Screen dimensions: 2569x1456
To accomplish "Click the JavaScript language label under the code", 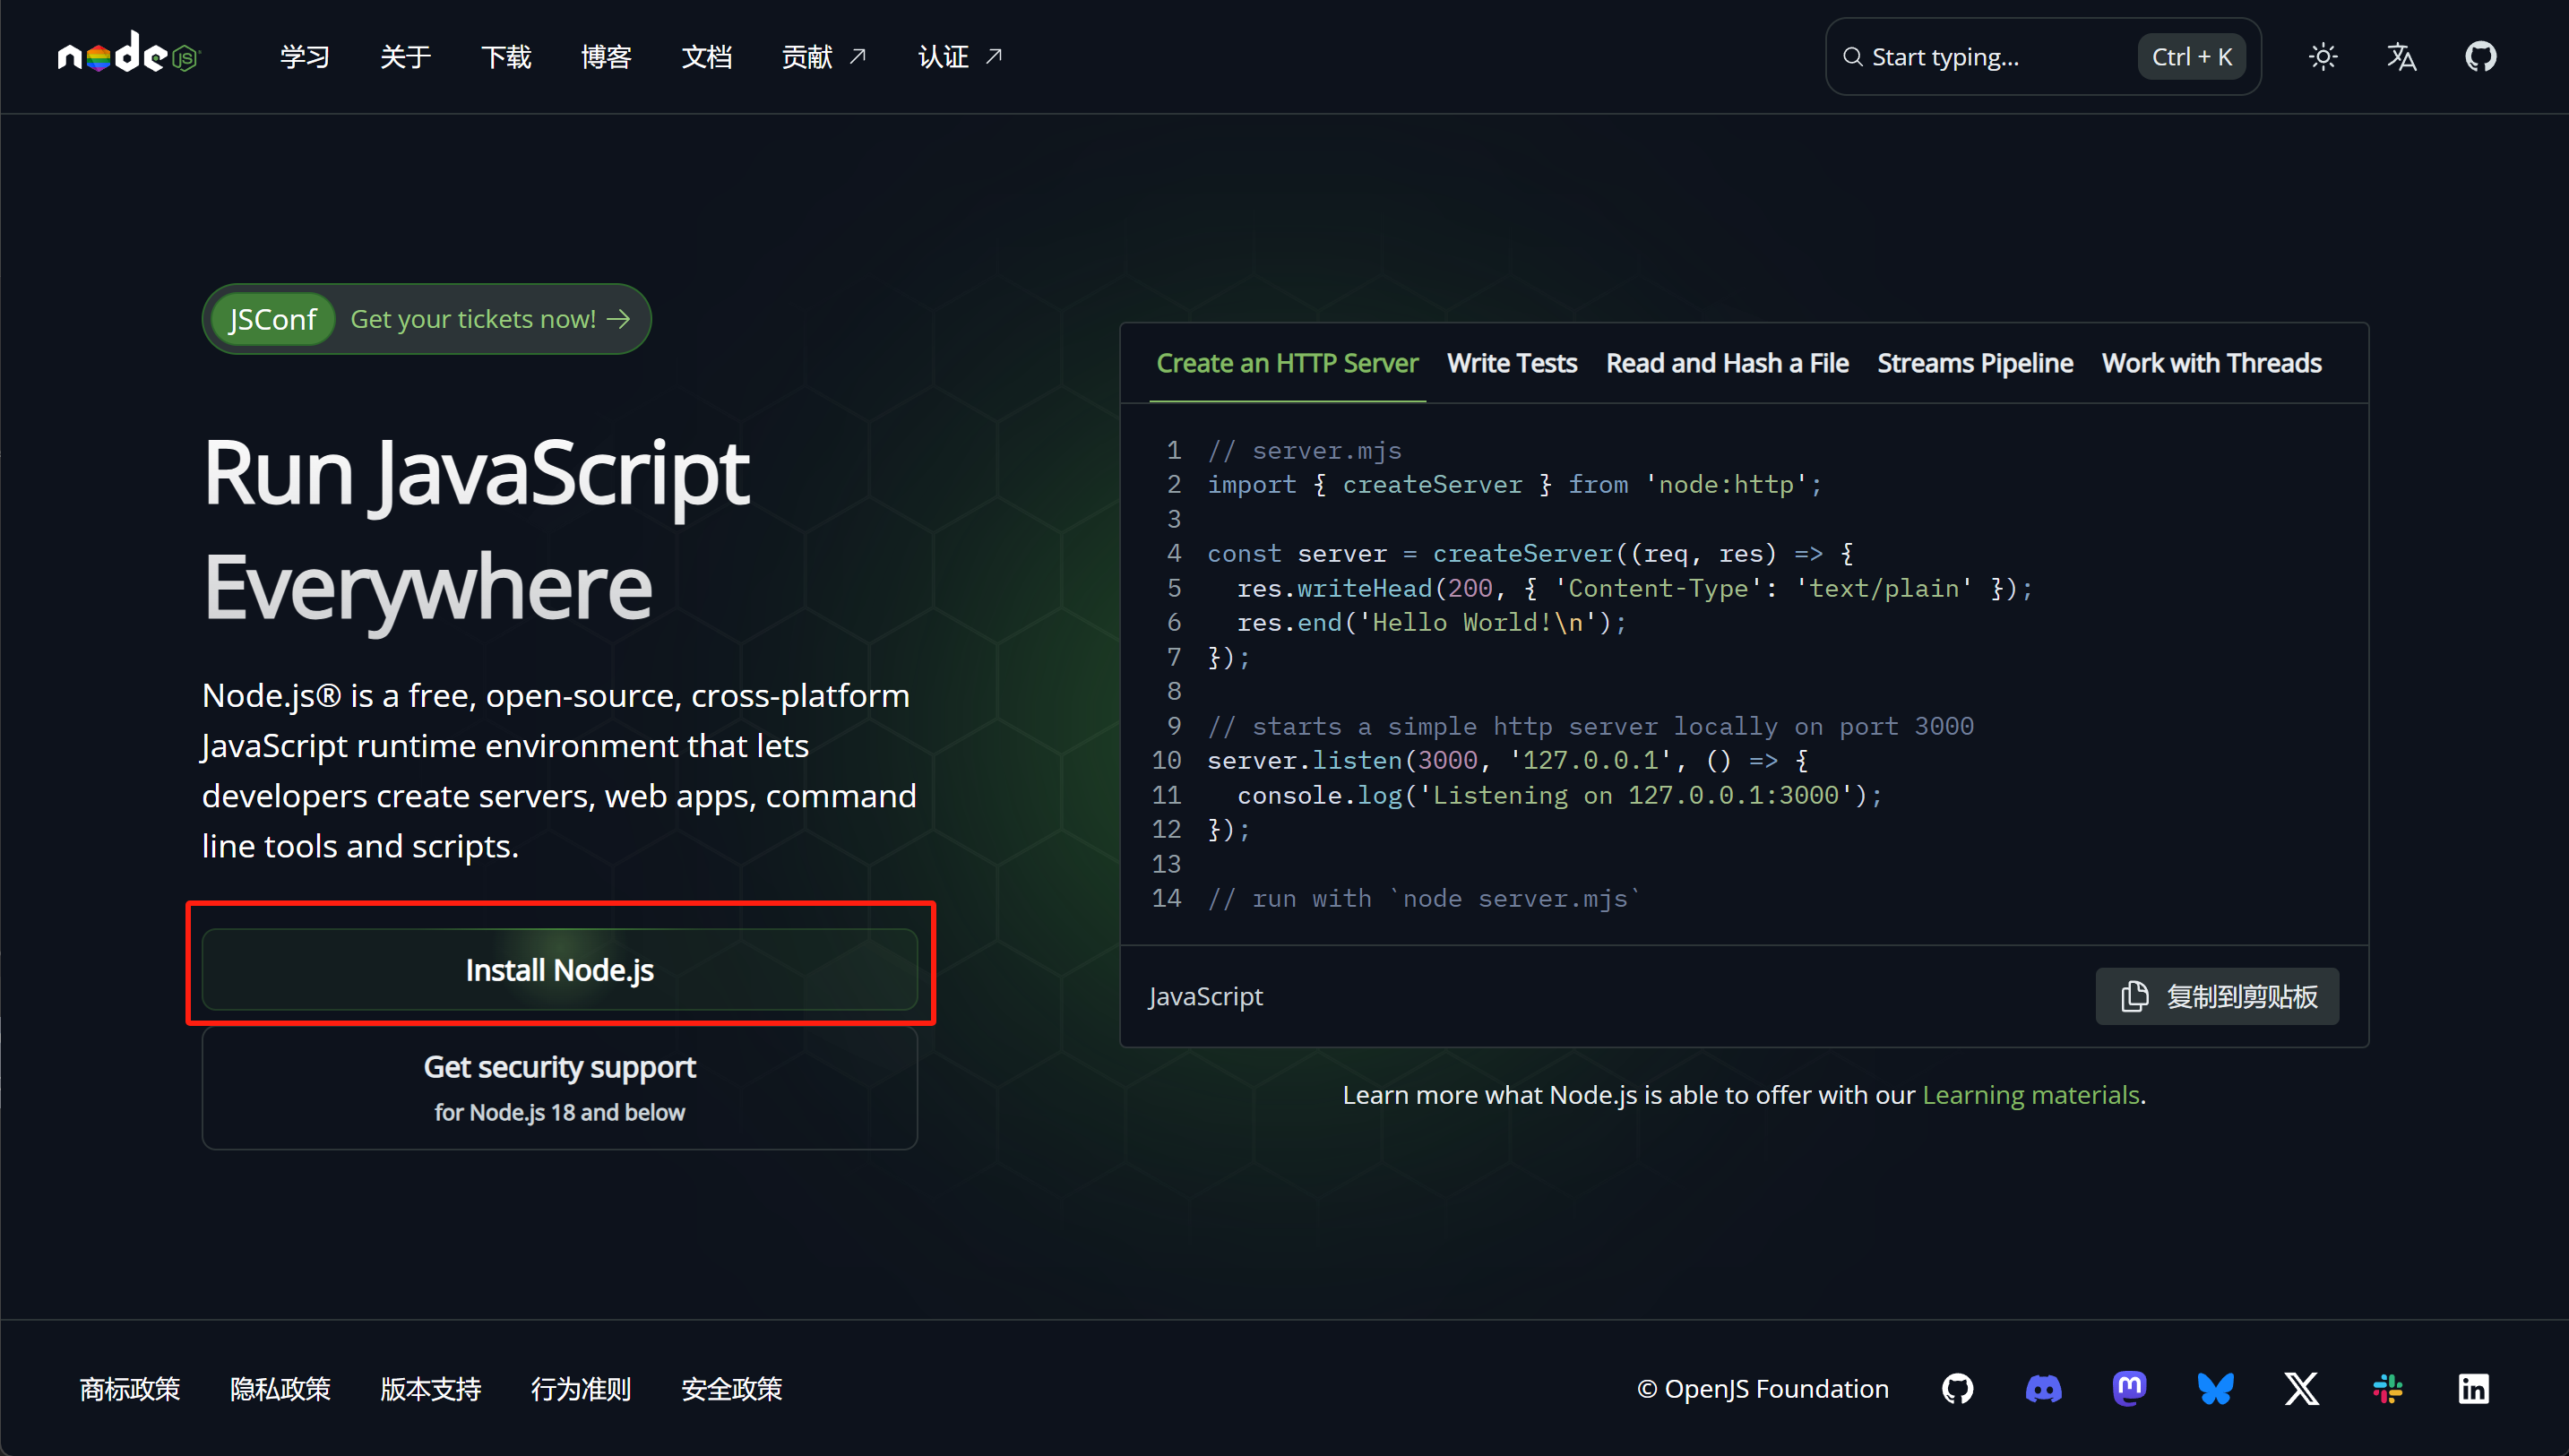I will pos(1205,996).
